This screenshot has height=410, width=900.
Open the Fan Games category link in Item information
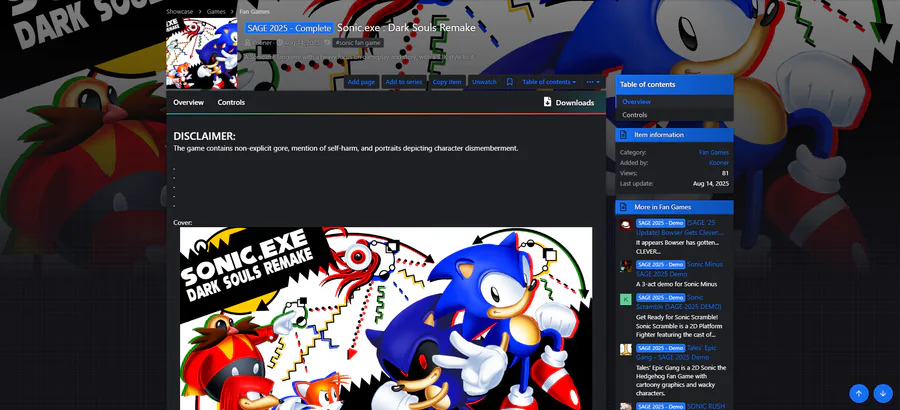click(x=713, y=153)
